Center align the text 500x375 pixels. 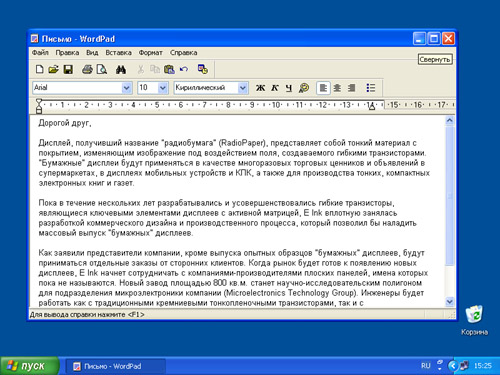pyautogui.click(x=337, y=88)
